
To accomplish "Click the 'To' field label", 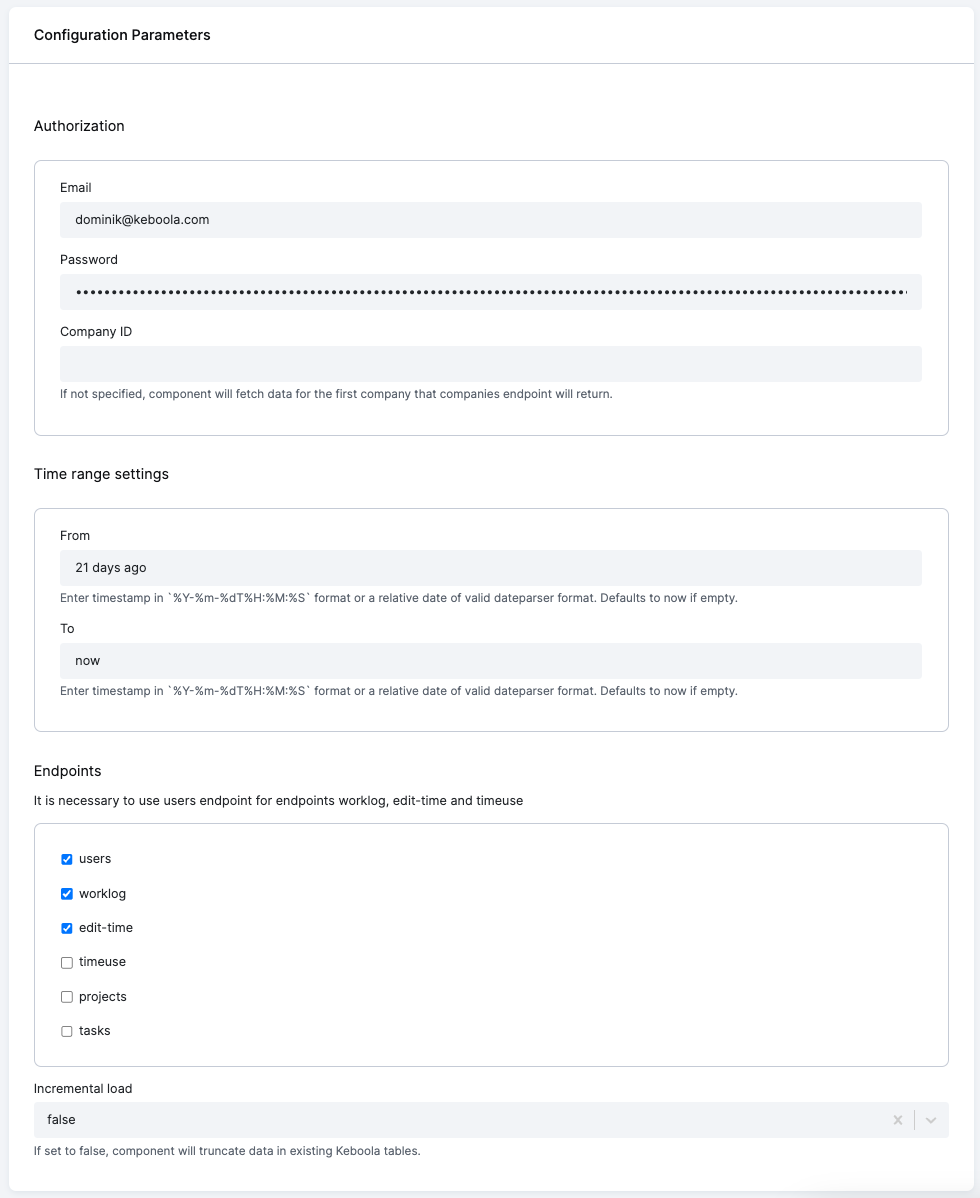I will click(x=67, y=629).
